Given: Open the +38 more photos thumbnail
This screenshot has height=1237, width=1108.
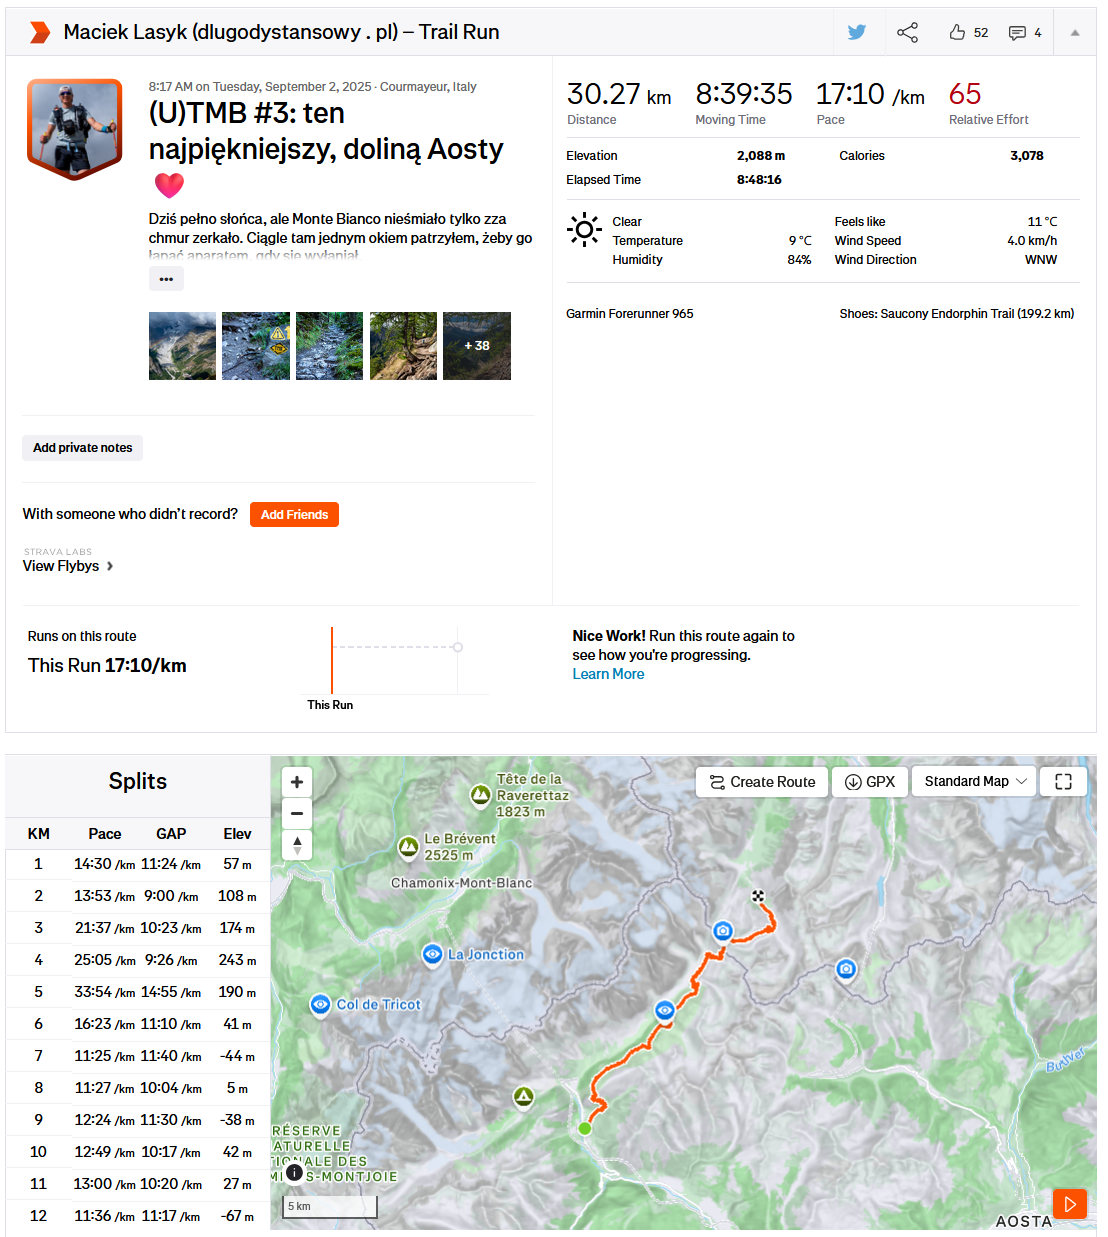Looking at the screenshot, I should [477, 346].
